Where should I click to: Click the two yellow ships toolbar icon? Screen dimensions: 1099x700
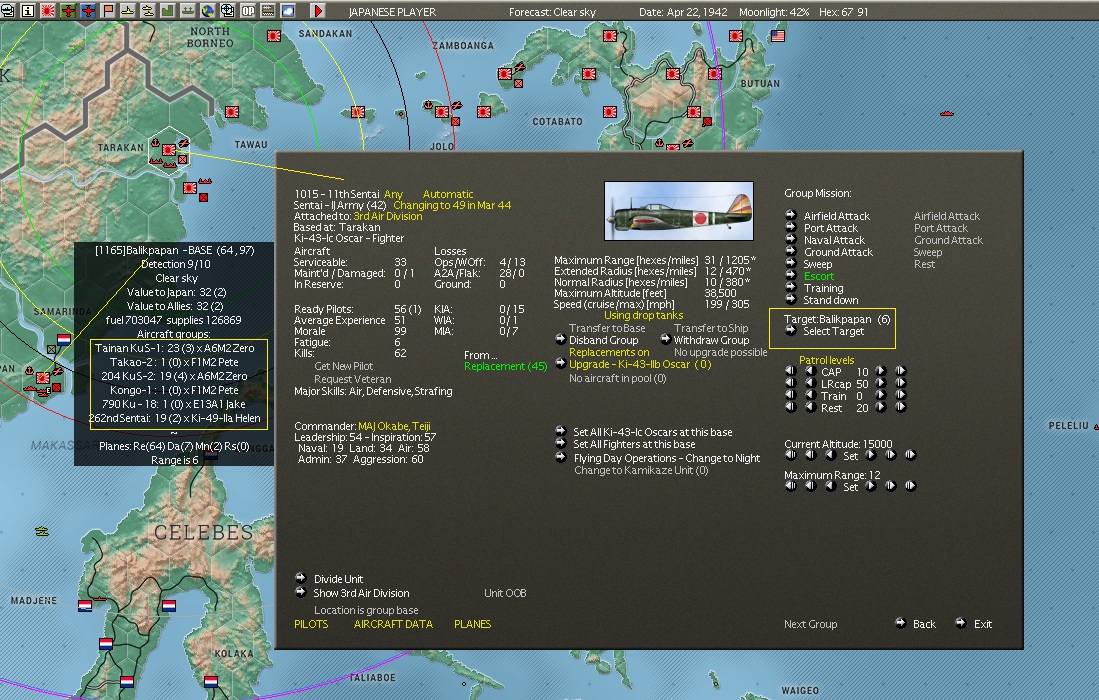coord(148,11)
